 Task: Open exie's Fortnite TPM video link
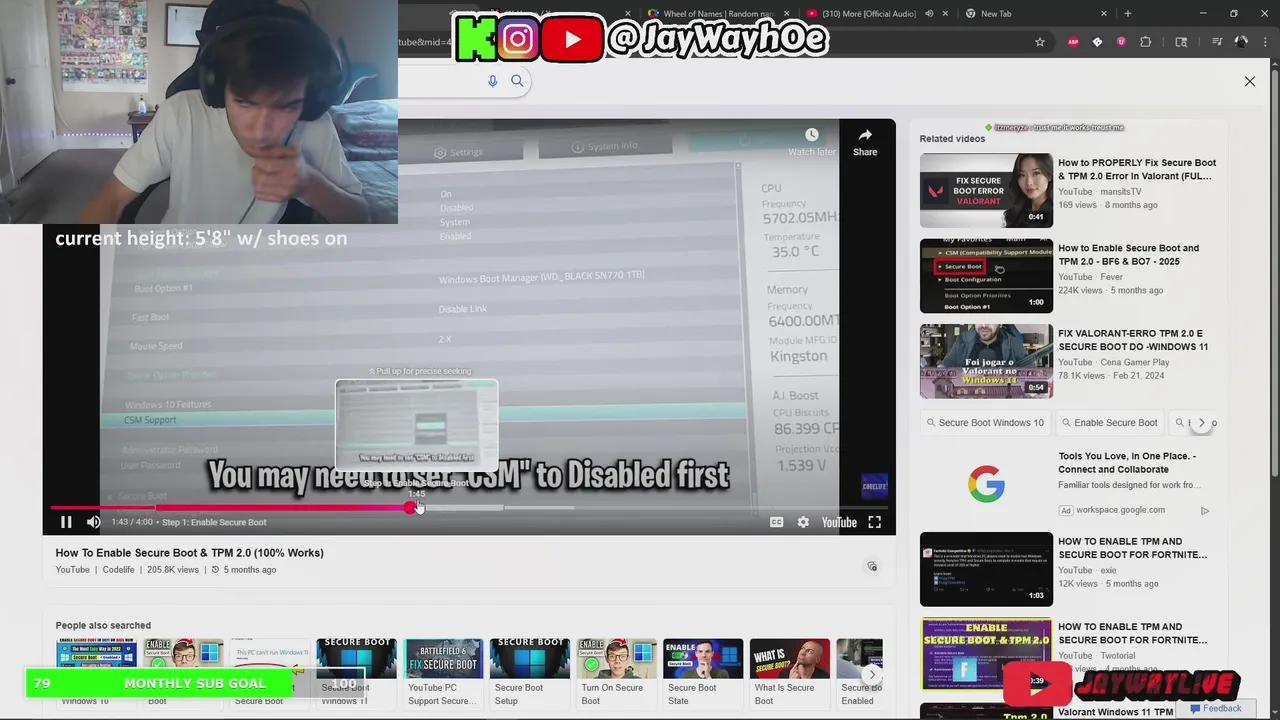click(x=1133, y=548)
